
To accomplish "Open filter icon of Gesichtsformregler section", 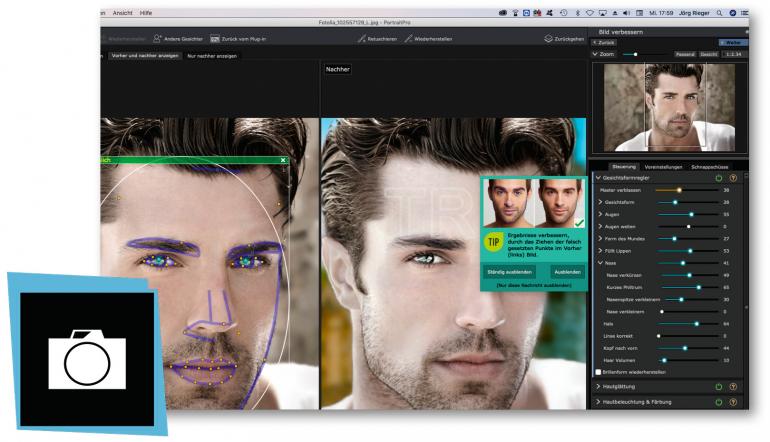I will tap(733, 178).
